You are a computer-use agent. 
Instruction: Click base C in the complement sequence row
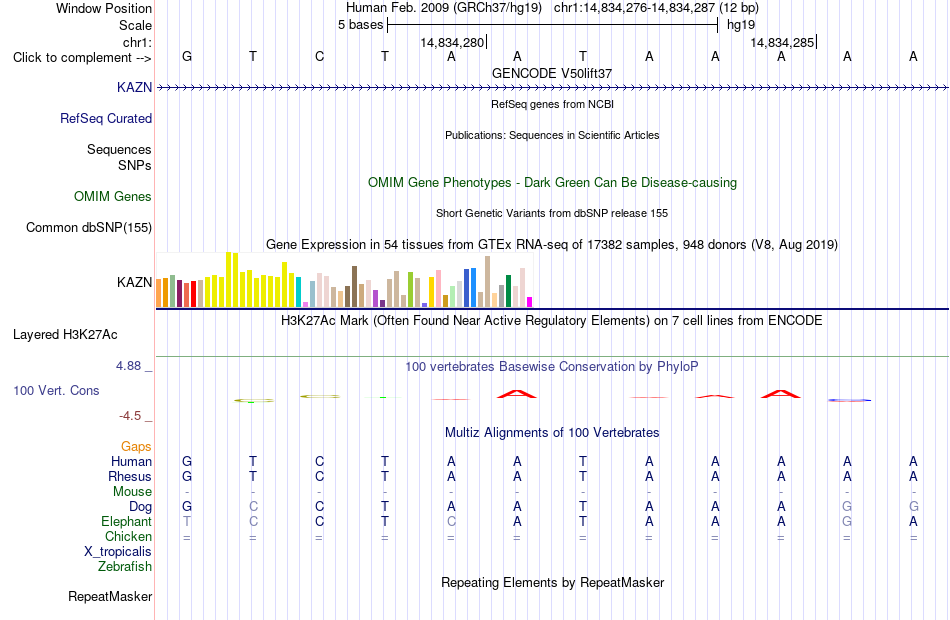coord(319,56)
